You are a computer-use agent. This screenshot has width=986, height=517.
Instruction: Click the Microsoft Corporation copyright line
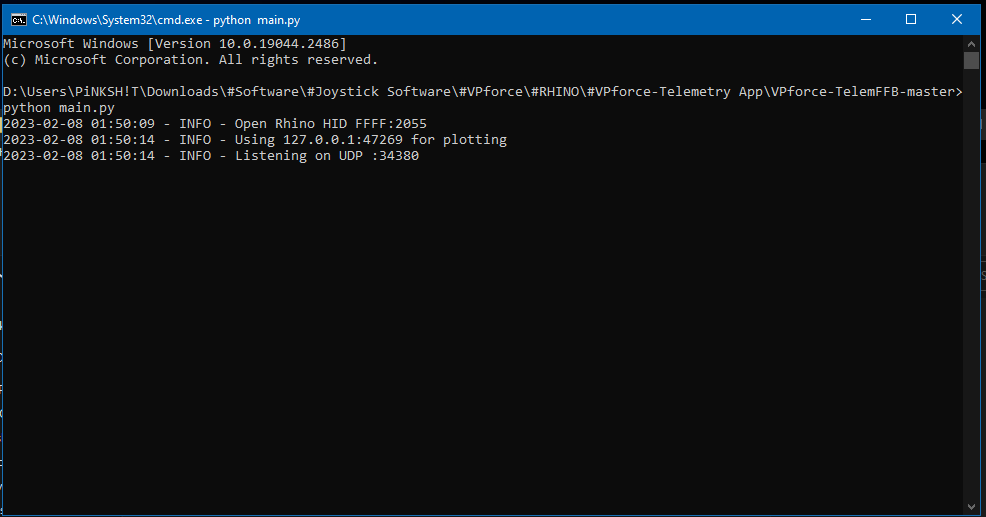190,60
